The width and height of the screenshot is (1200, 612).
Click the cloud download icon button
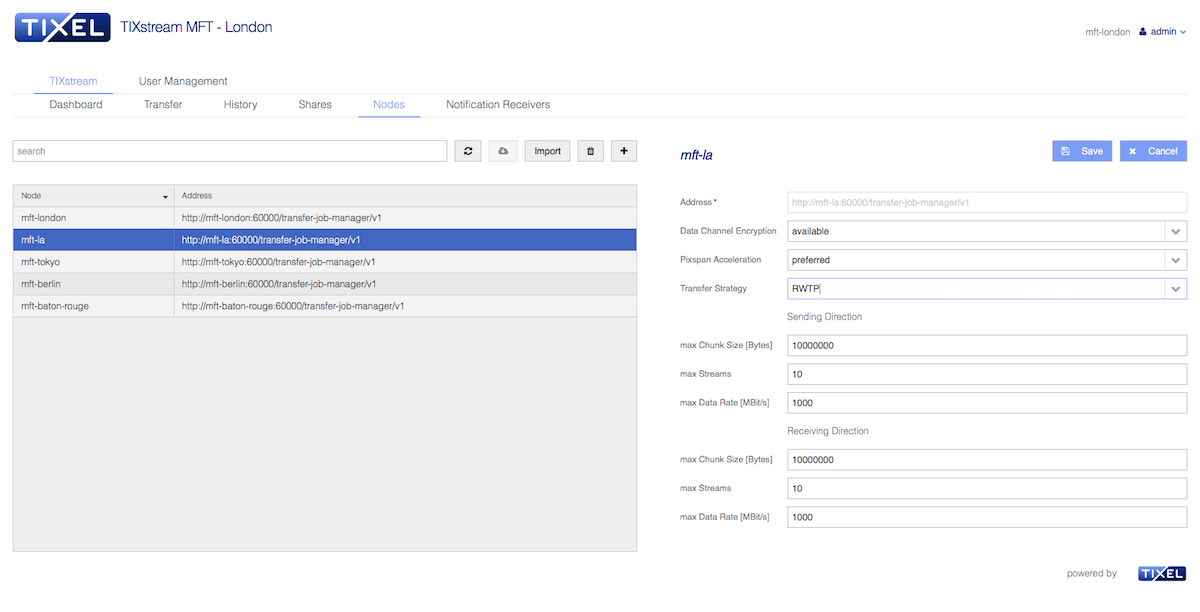point(503,151)
